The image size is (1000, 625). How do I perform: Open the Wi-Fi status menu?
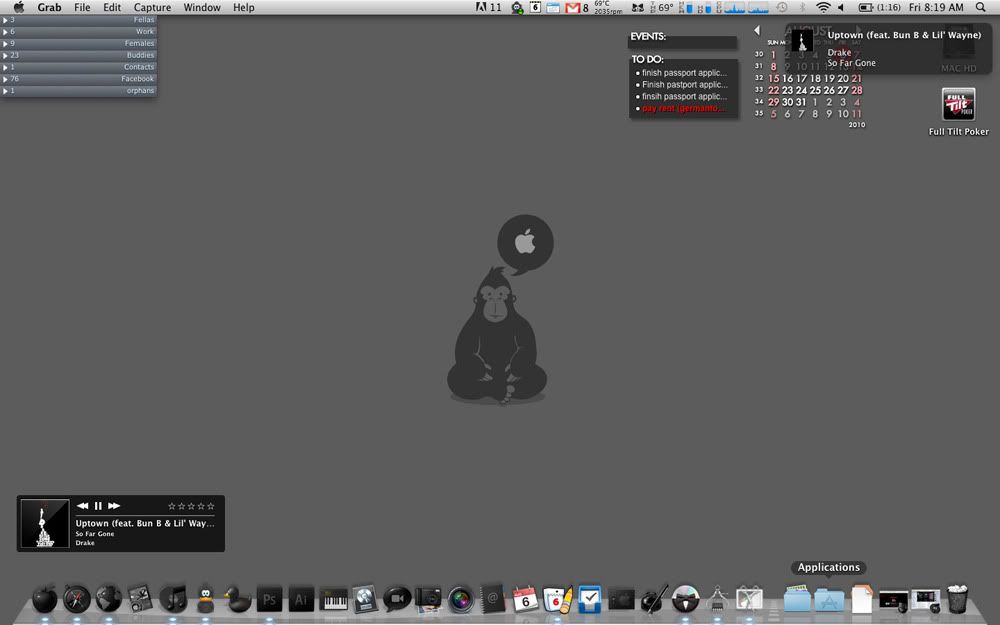tap(823, 8)
